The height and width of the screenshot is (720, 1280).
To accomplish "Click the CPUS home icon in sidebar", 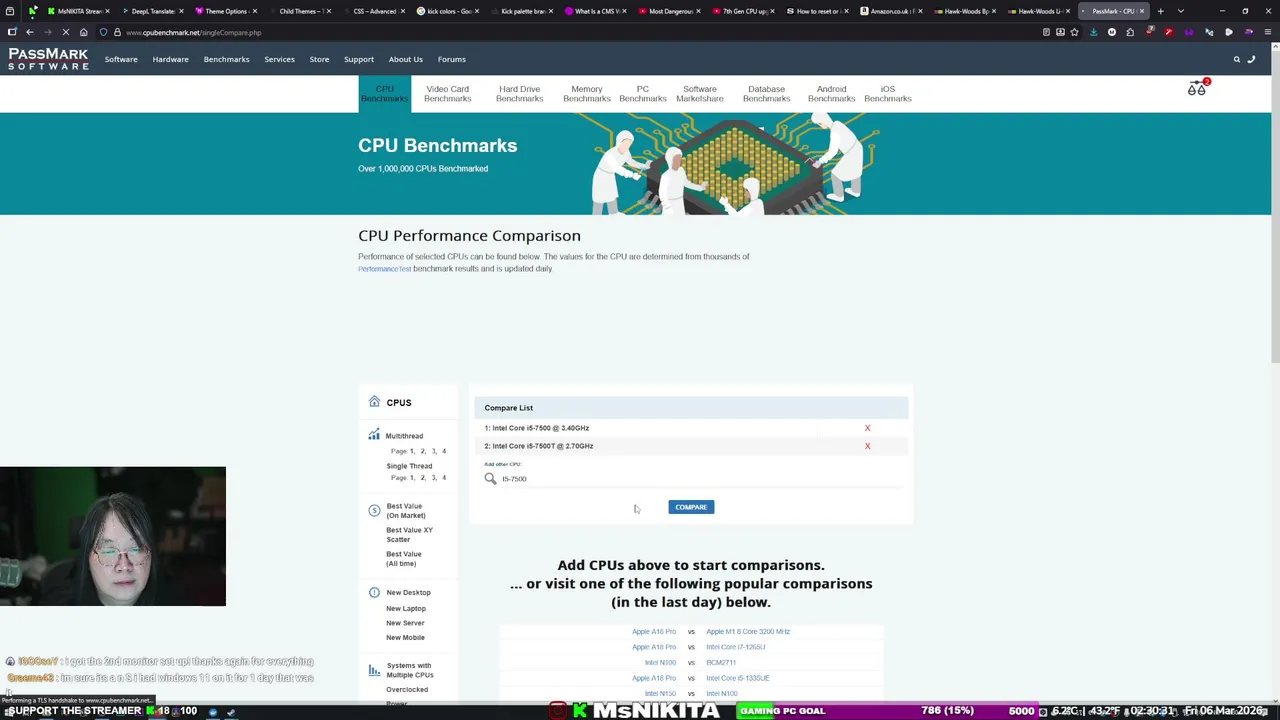I will 374,402.
